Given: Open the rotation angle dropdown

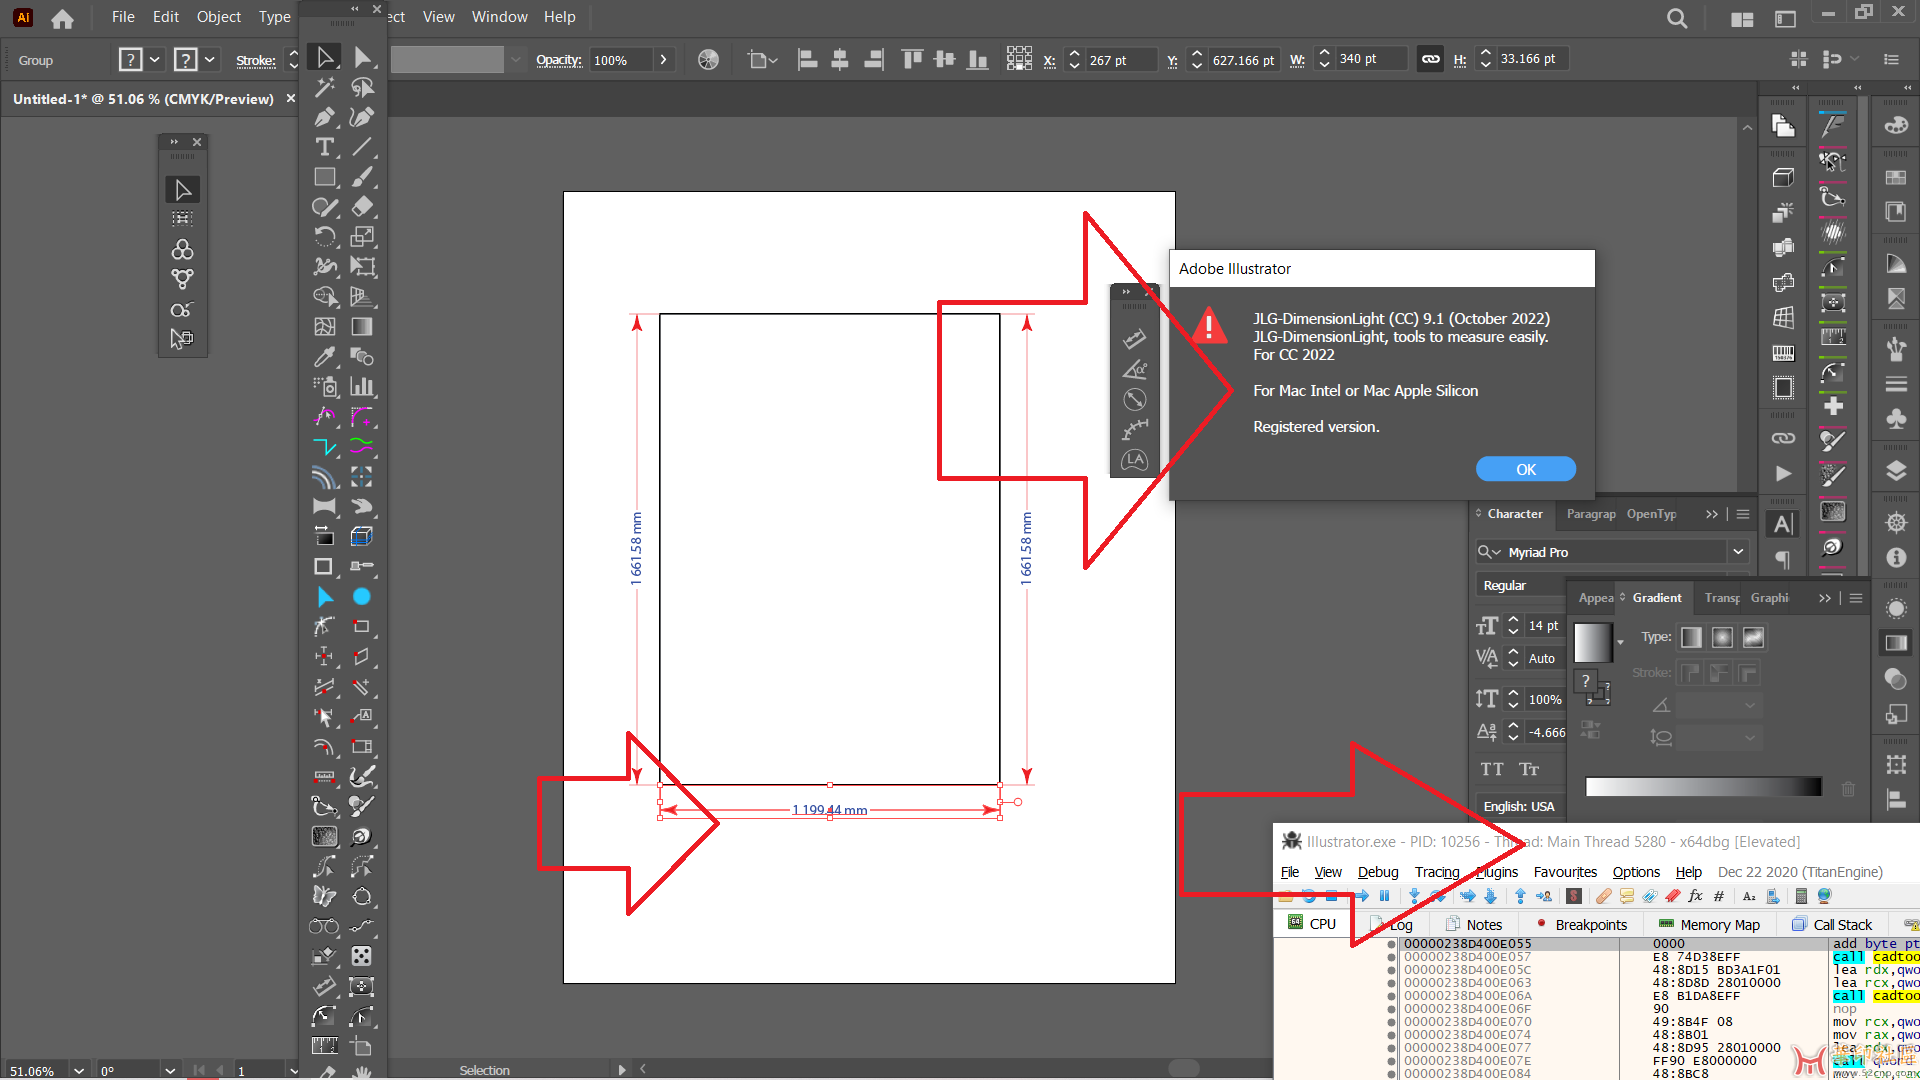Looking at the screenshot, I should (171, 1070).
